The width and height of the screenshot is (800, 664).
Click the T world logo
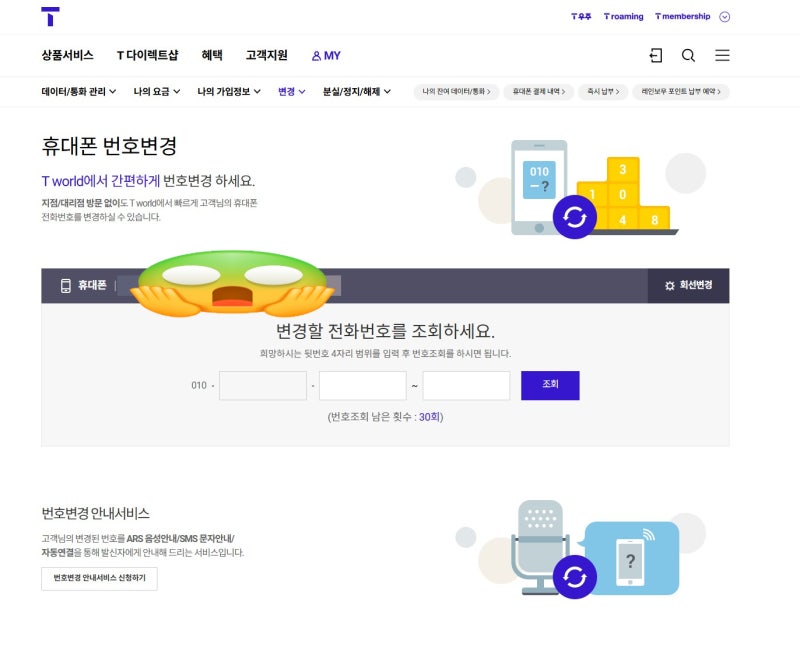coord(50,16)
